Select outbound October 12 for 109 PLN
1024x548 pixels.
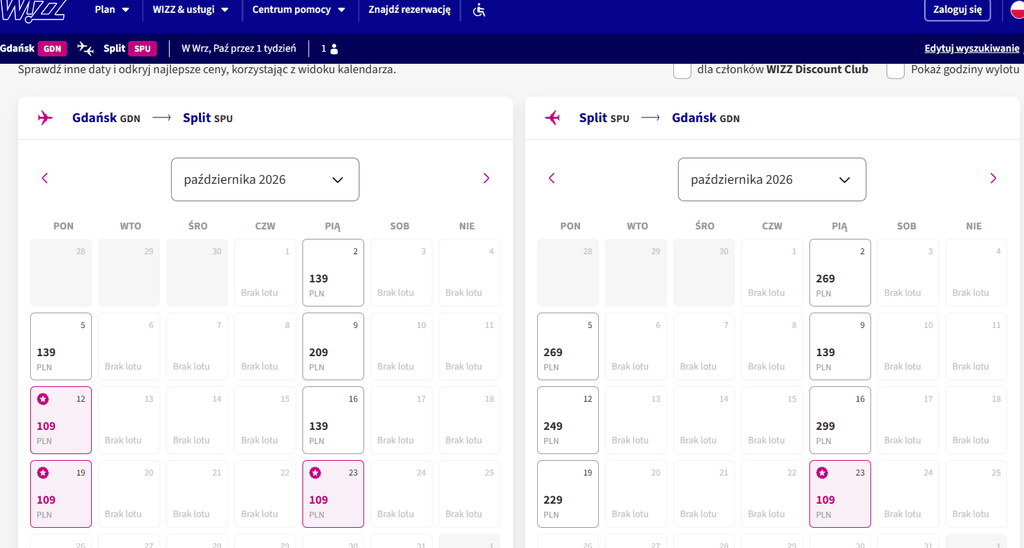coord(61,420)
